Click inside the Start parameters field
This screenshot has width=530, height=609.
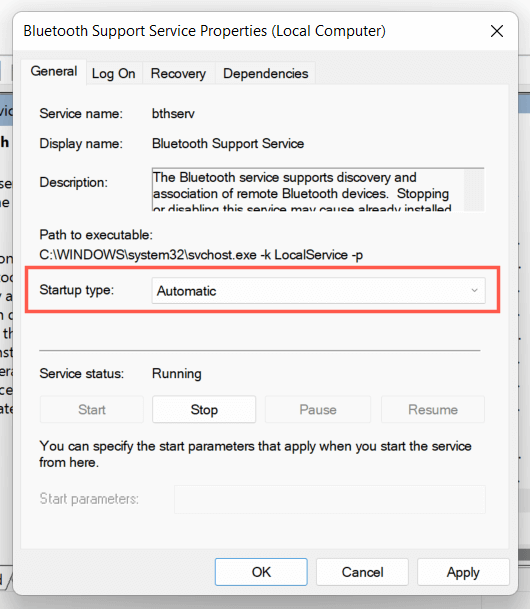click(330, 499)
